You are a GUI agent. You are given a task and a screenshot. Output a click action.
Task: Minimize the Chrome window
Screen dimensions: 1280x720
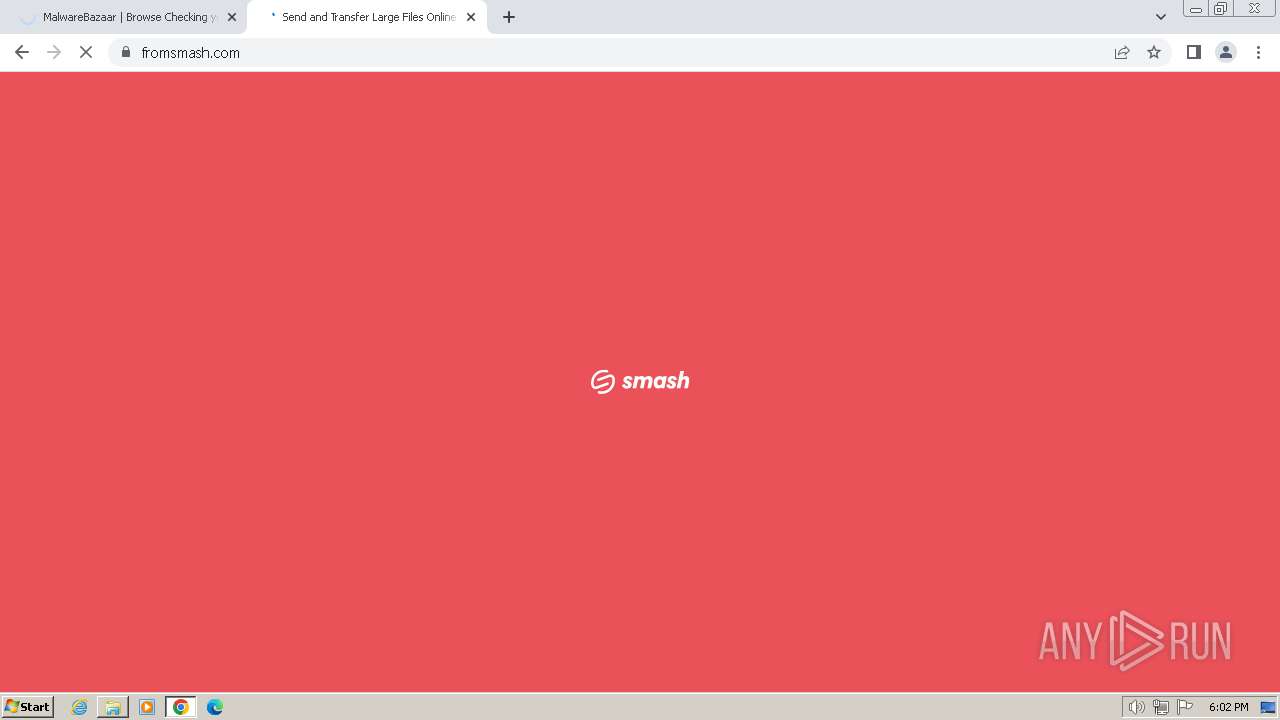[x=1196, y=9]
